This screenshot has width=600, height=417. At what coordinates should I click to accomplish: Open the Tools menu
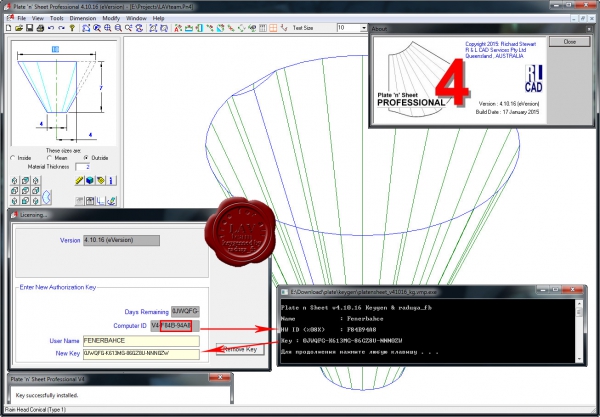tap(57, 18)
